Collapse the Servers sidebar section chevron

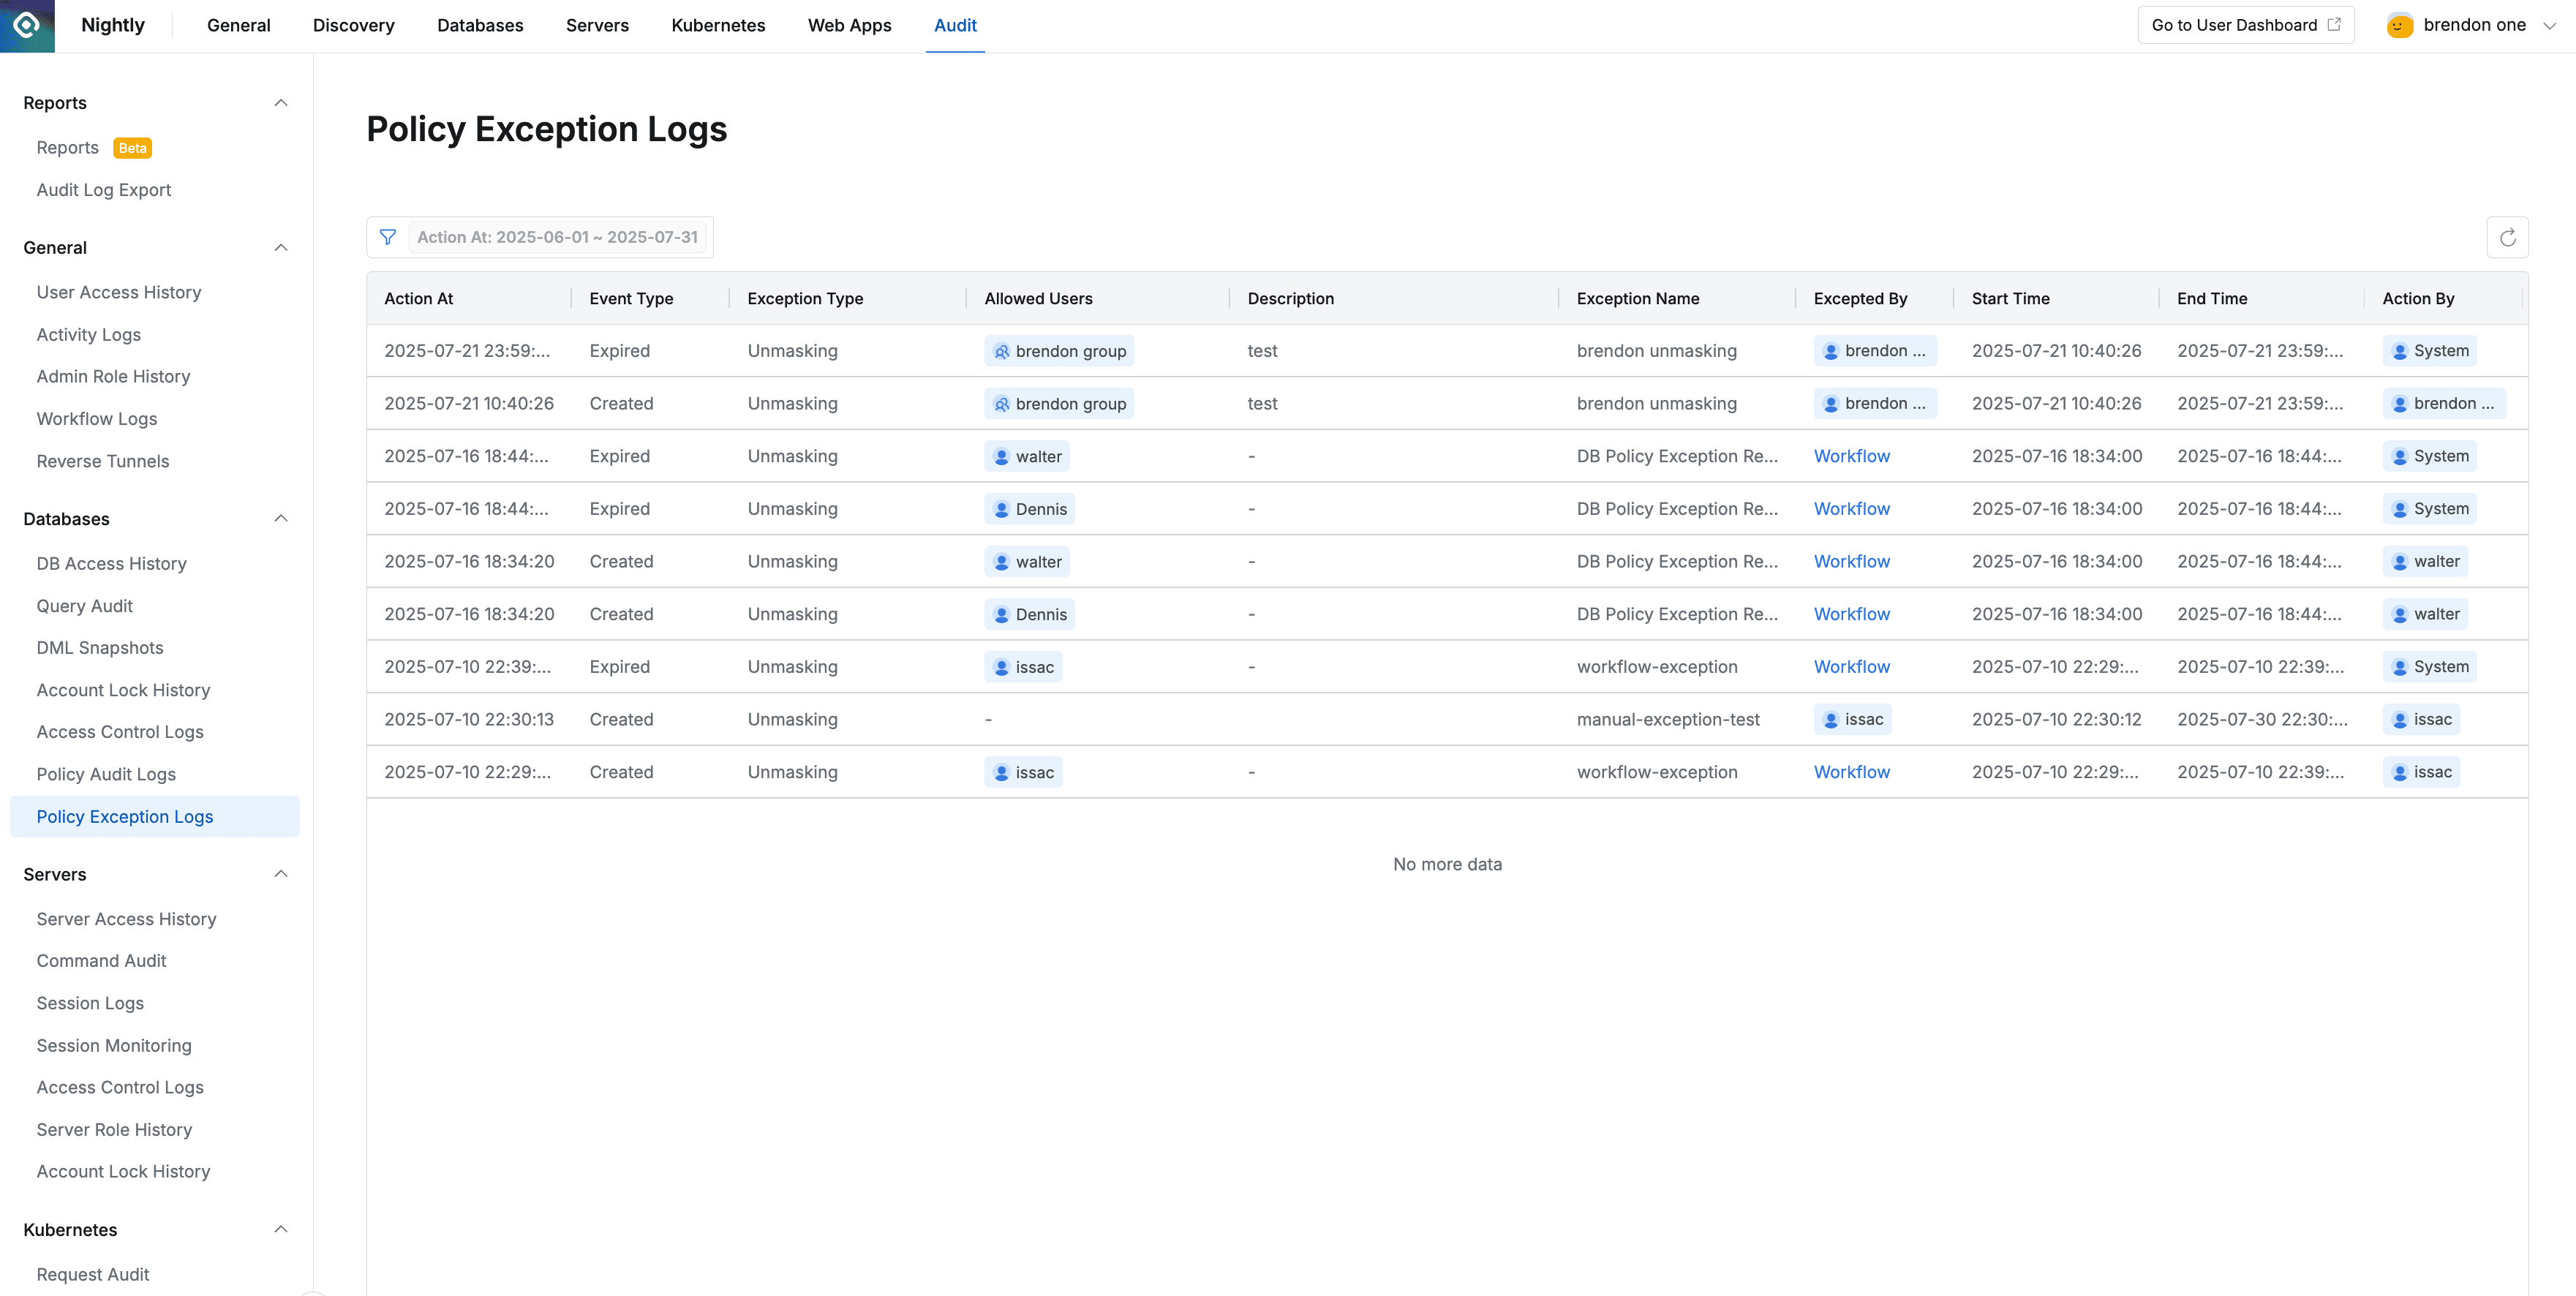tap(281, 873)
